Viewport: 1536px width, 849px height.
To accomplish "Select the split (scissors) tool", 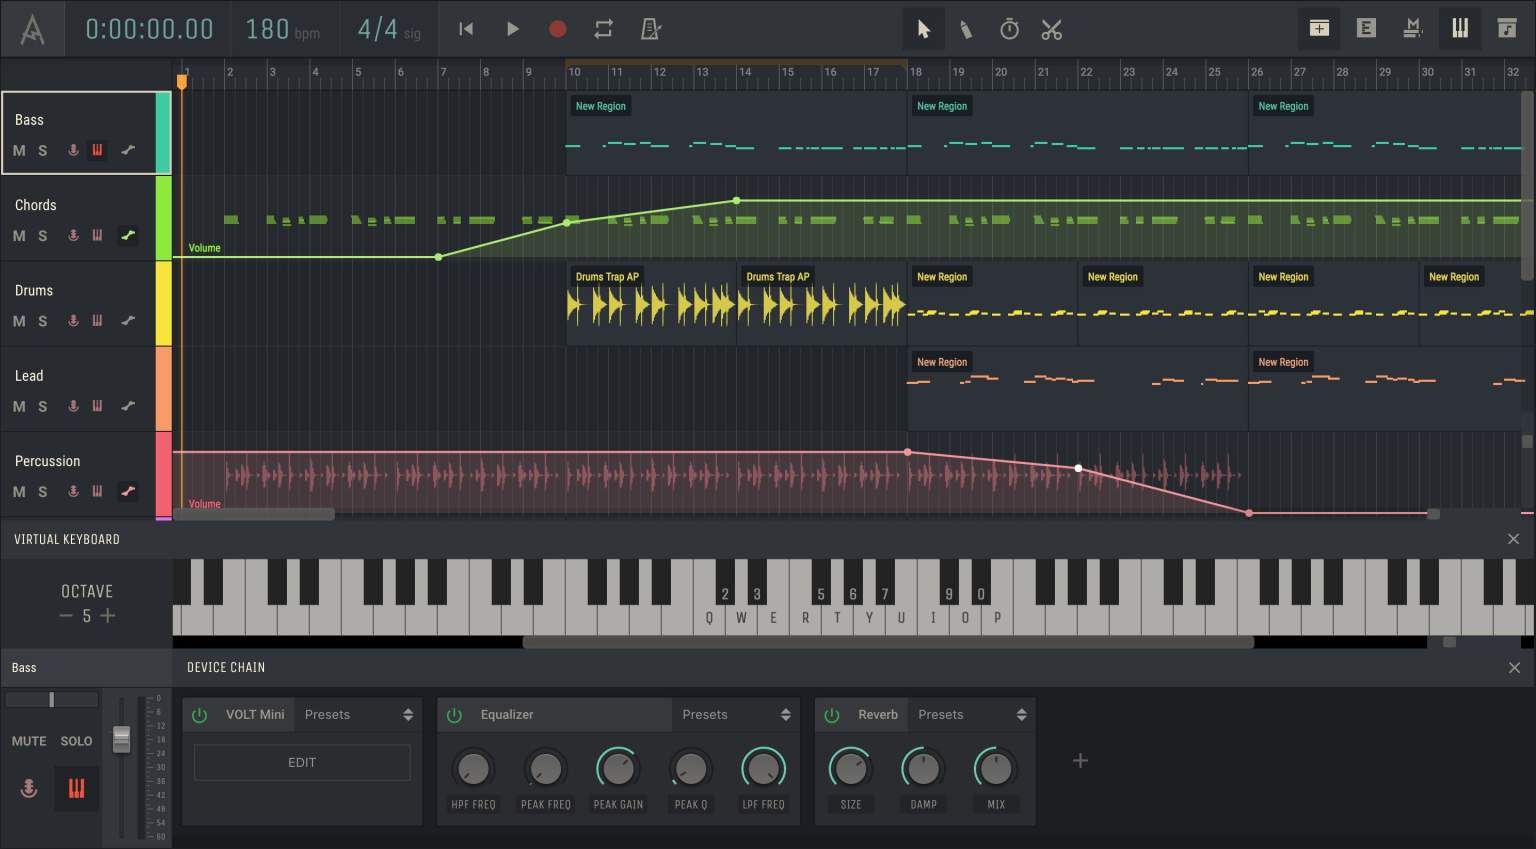I will coord(1053,29).
